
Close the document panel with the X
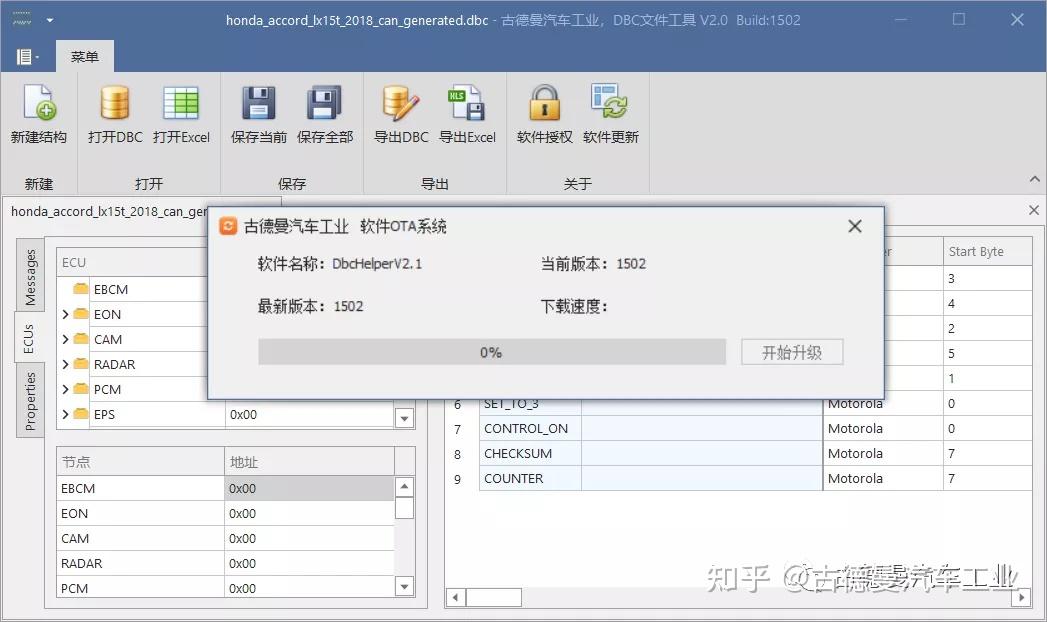click(1034, 210)
